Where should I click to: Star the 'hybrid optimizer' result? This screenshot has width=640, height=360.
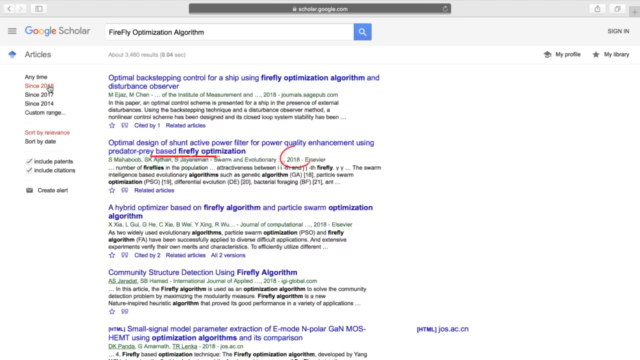[x=112, y=255]
